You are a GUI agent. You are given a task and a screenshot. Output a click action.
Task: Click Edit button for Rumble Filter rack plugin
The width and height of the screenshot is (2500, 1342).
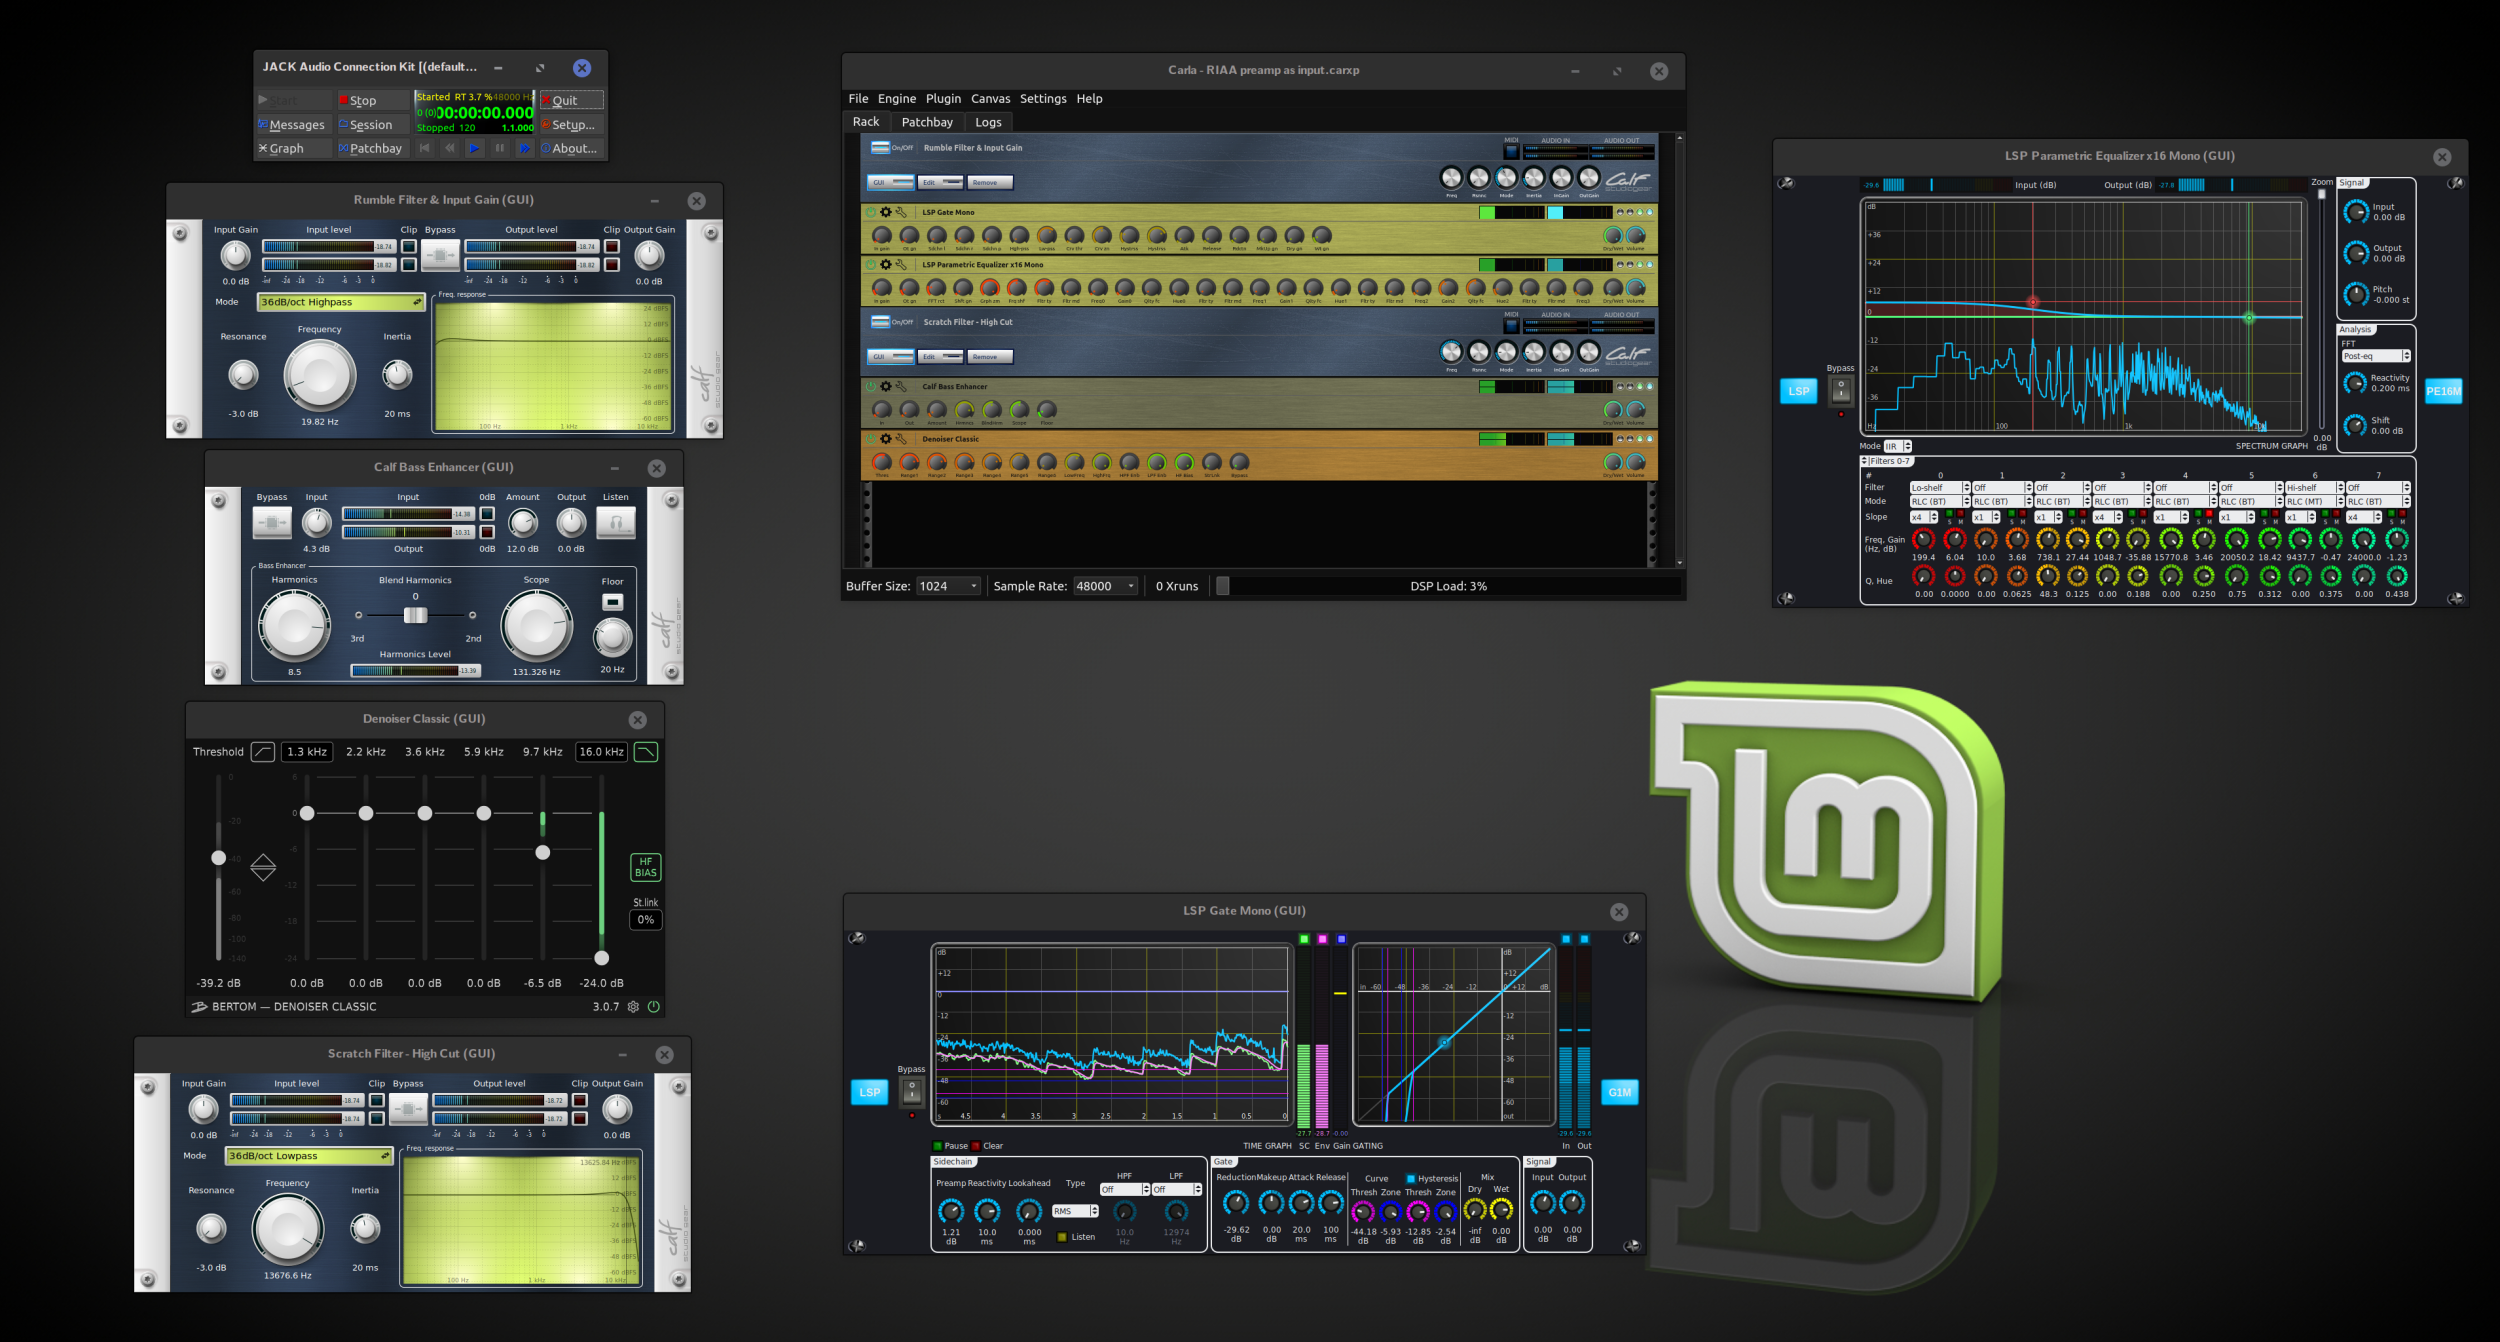940,182
